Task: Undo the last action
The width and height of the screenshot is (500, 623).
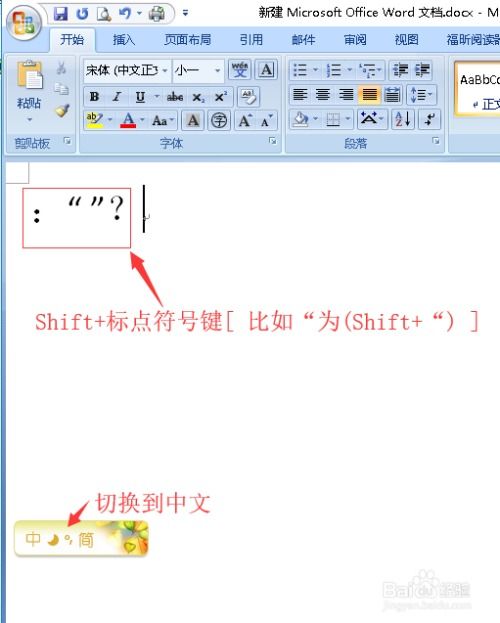Action: [x=125, y=14]
